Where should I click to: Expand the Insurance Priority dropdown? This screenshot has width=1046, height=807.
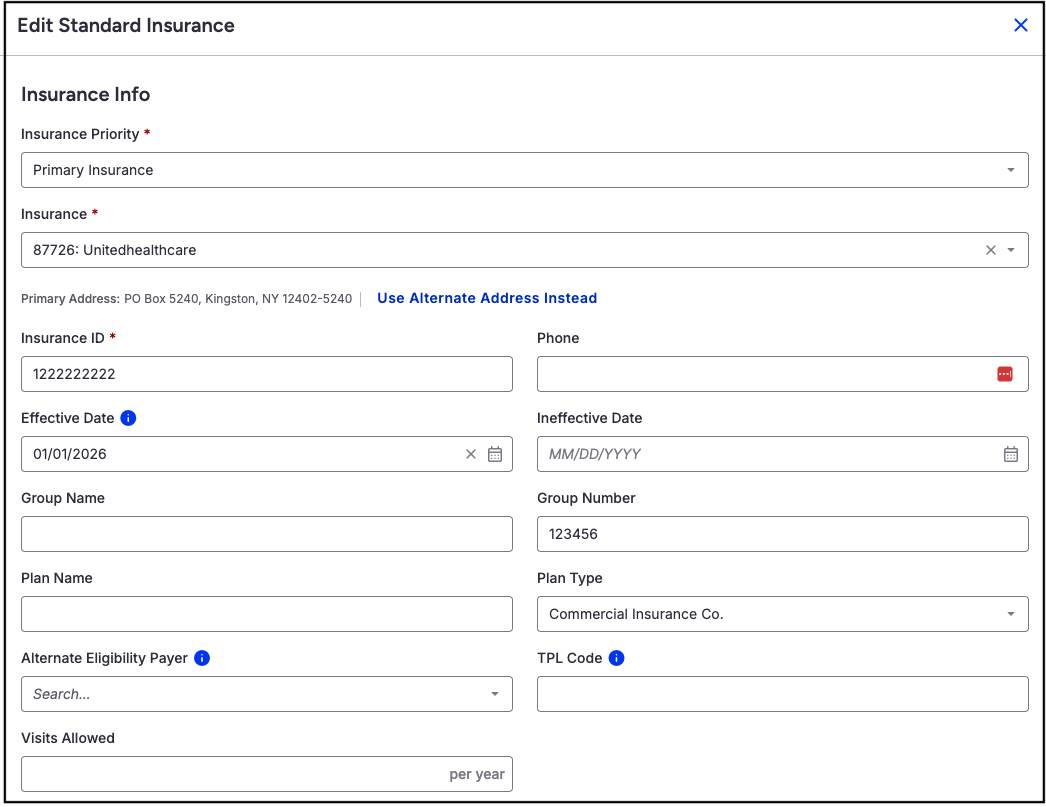[1011, 170]
